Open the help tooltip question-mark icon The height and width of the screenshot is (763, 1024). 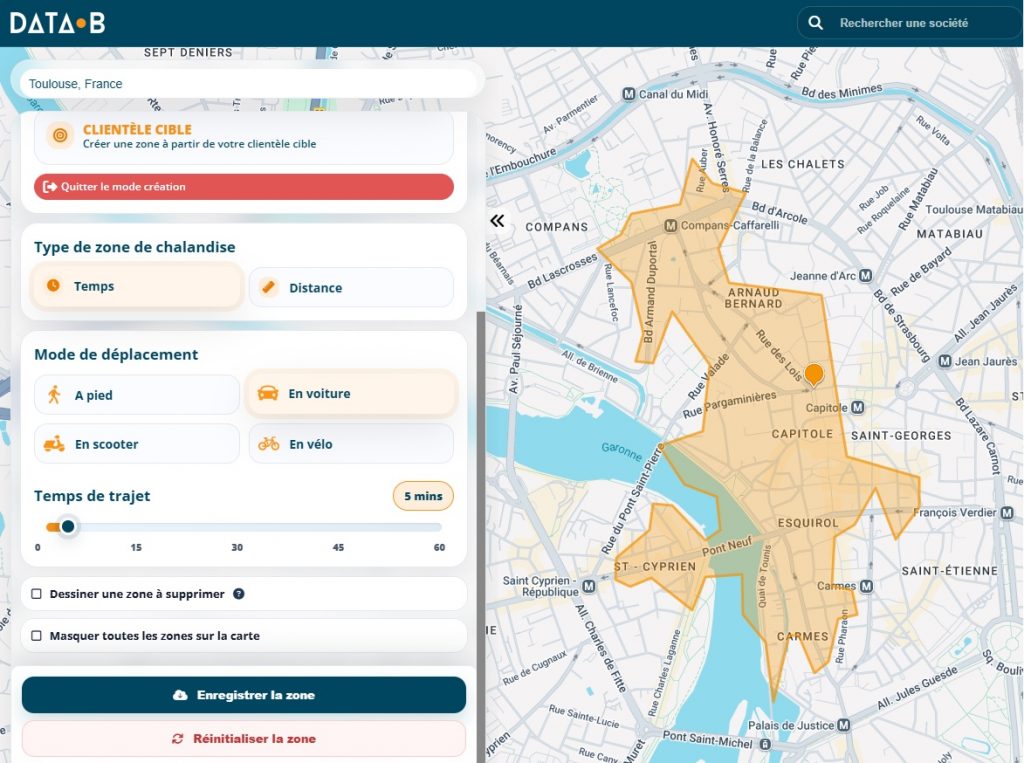tap(239, 594)
